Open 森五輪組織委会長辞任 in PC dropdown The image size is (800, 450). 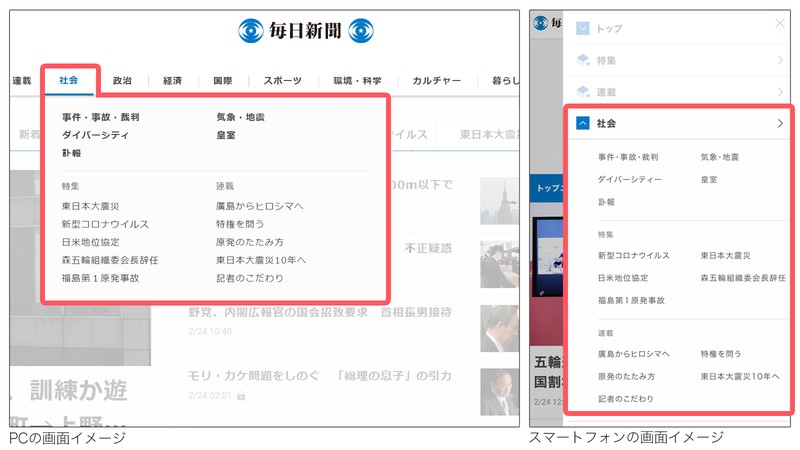tap(110, 260)
